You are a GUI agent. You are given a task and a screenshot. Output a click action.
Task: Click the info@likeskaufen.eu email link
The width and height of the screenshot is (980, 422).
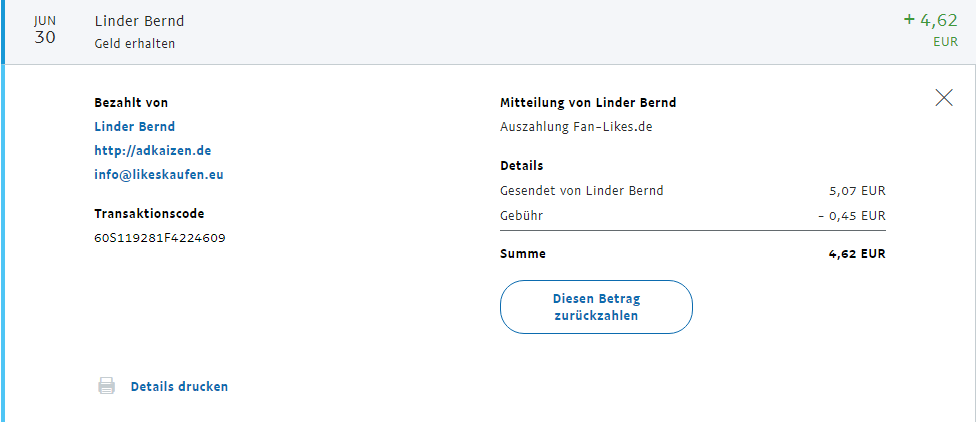pos(159,174)
